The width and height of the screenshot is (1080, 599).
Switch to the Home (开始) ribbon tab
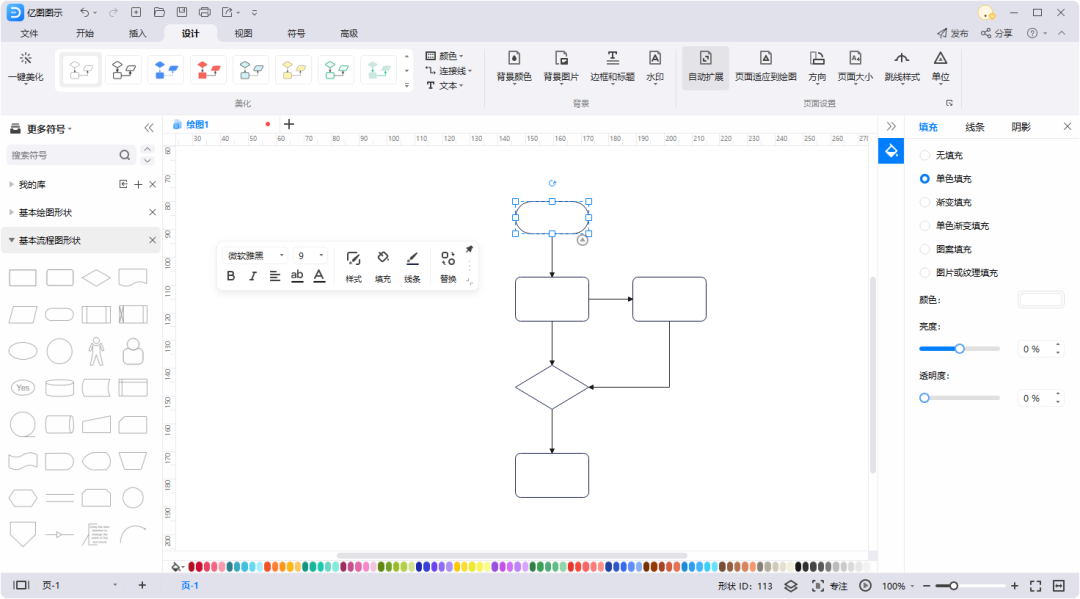pyautogui.click(x=85, y=33)
